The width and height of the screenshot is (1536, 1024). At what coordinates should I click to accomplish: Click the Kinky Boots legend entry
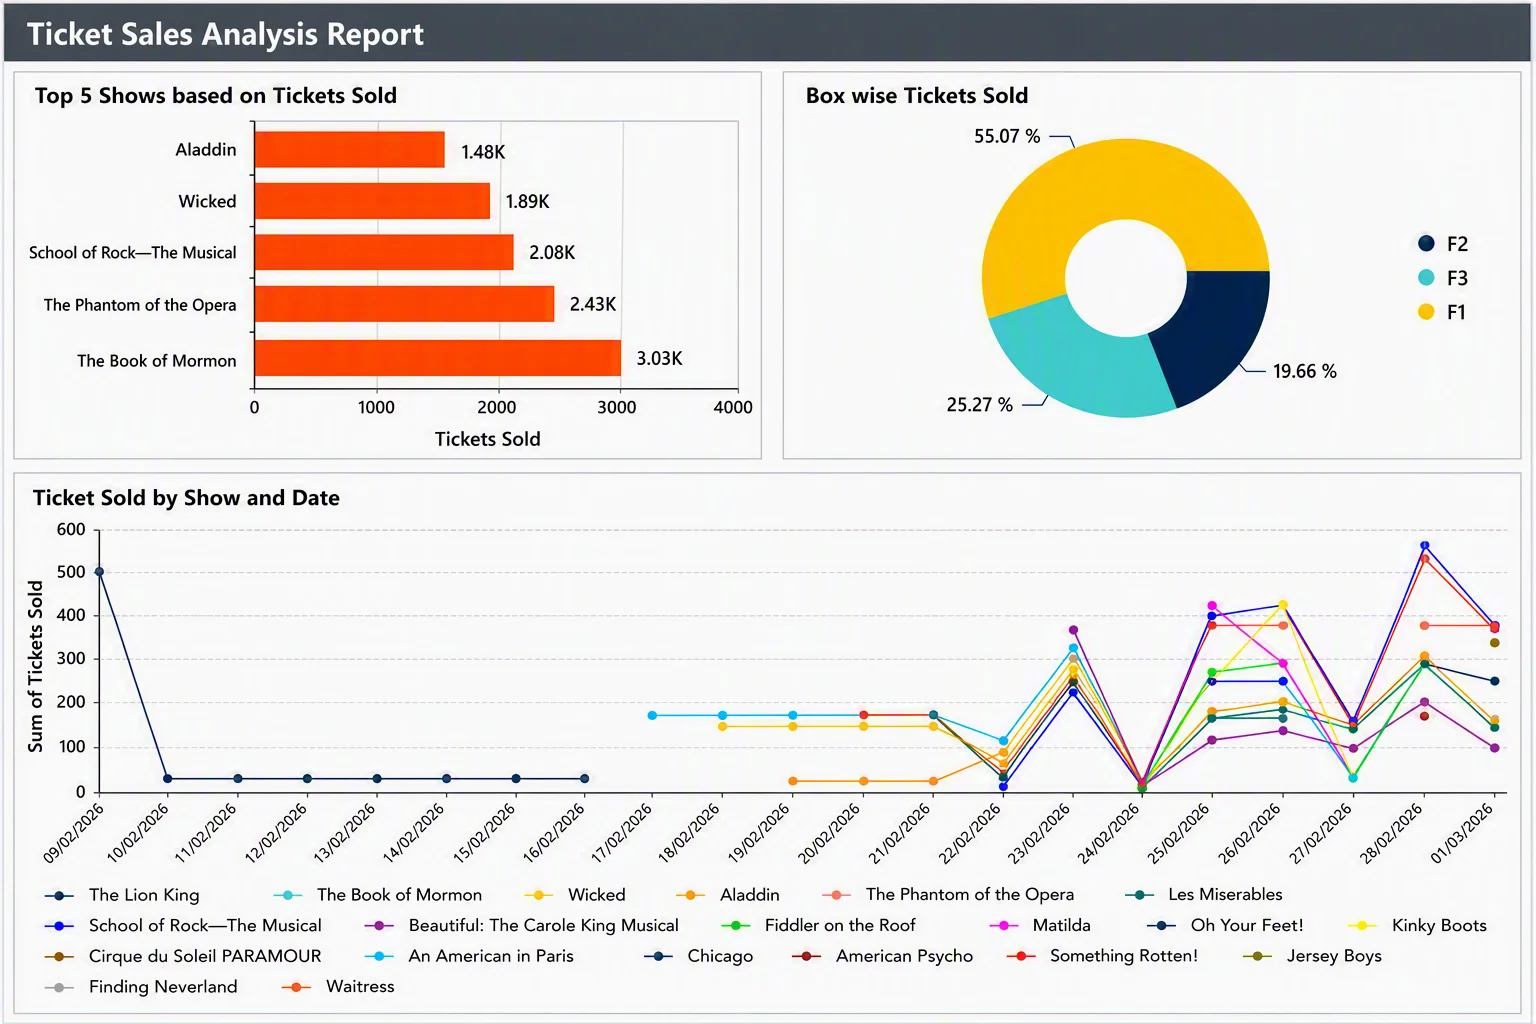click(x=1418, y=926)
